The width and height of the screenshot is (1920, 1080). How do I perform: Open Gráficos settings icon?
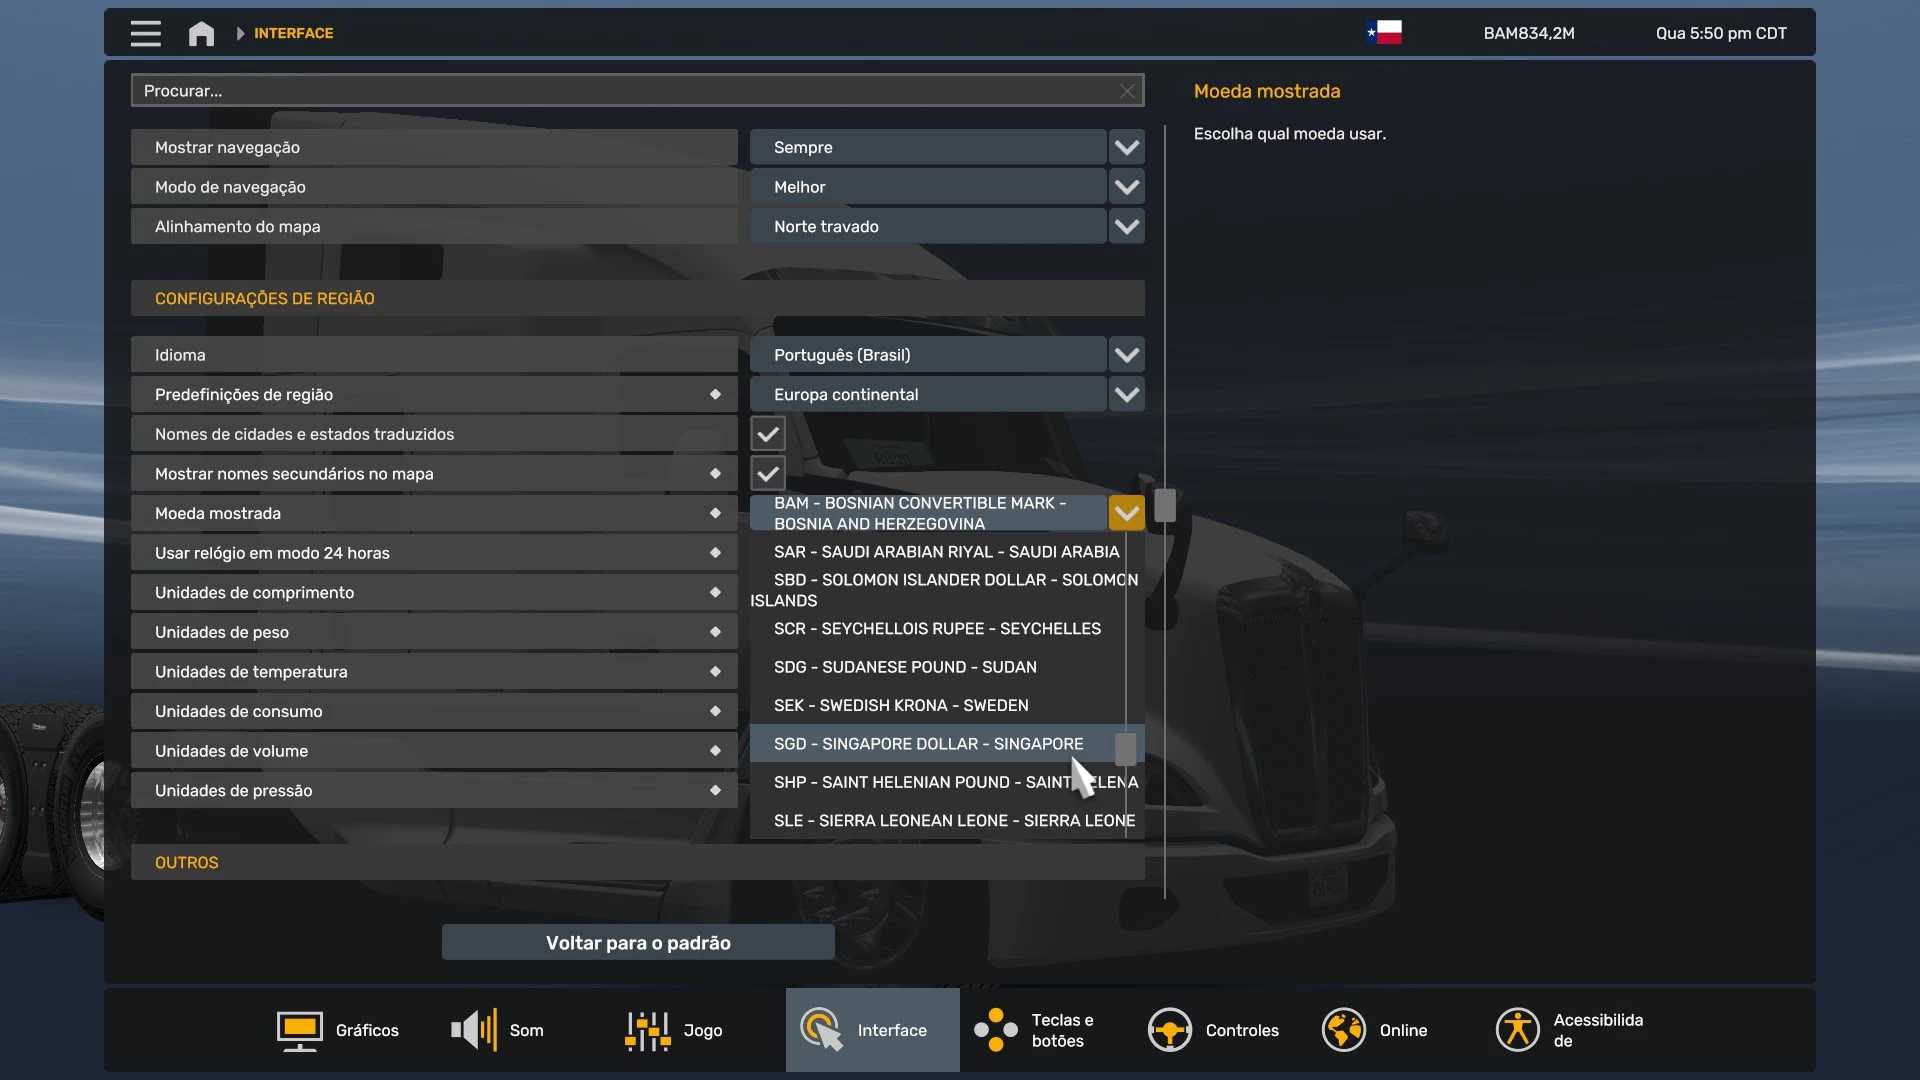click(x=299, y=1030)
